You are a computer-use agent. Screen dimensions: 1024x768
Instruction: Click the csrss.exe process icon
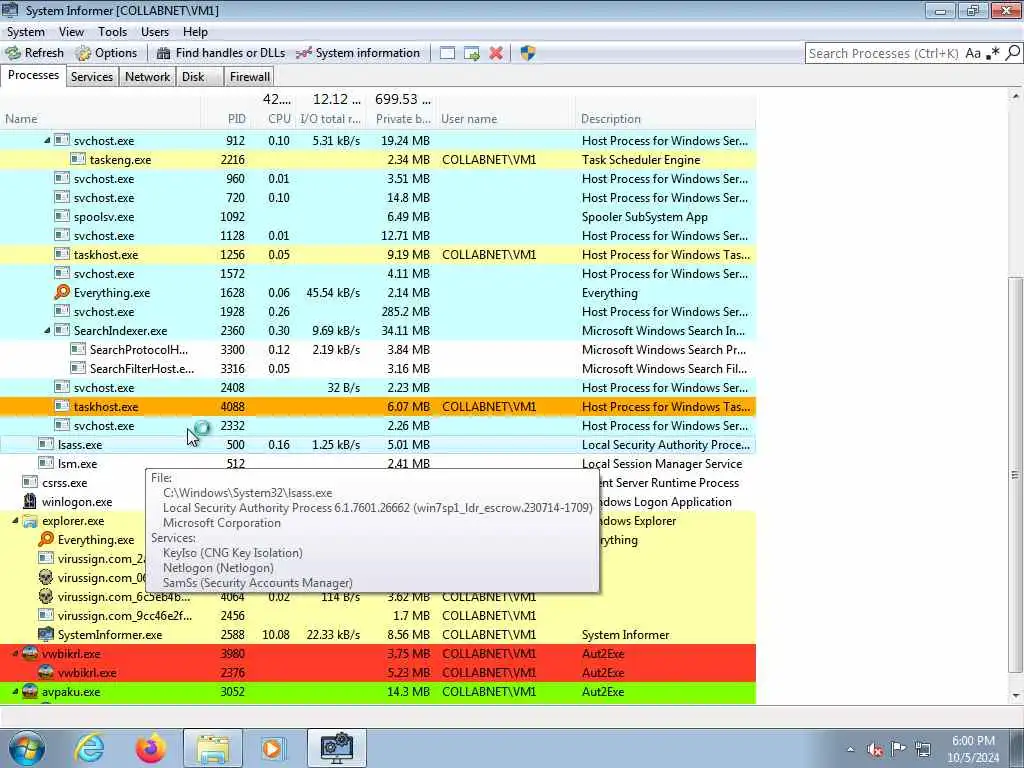tap(30, 482)
